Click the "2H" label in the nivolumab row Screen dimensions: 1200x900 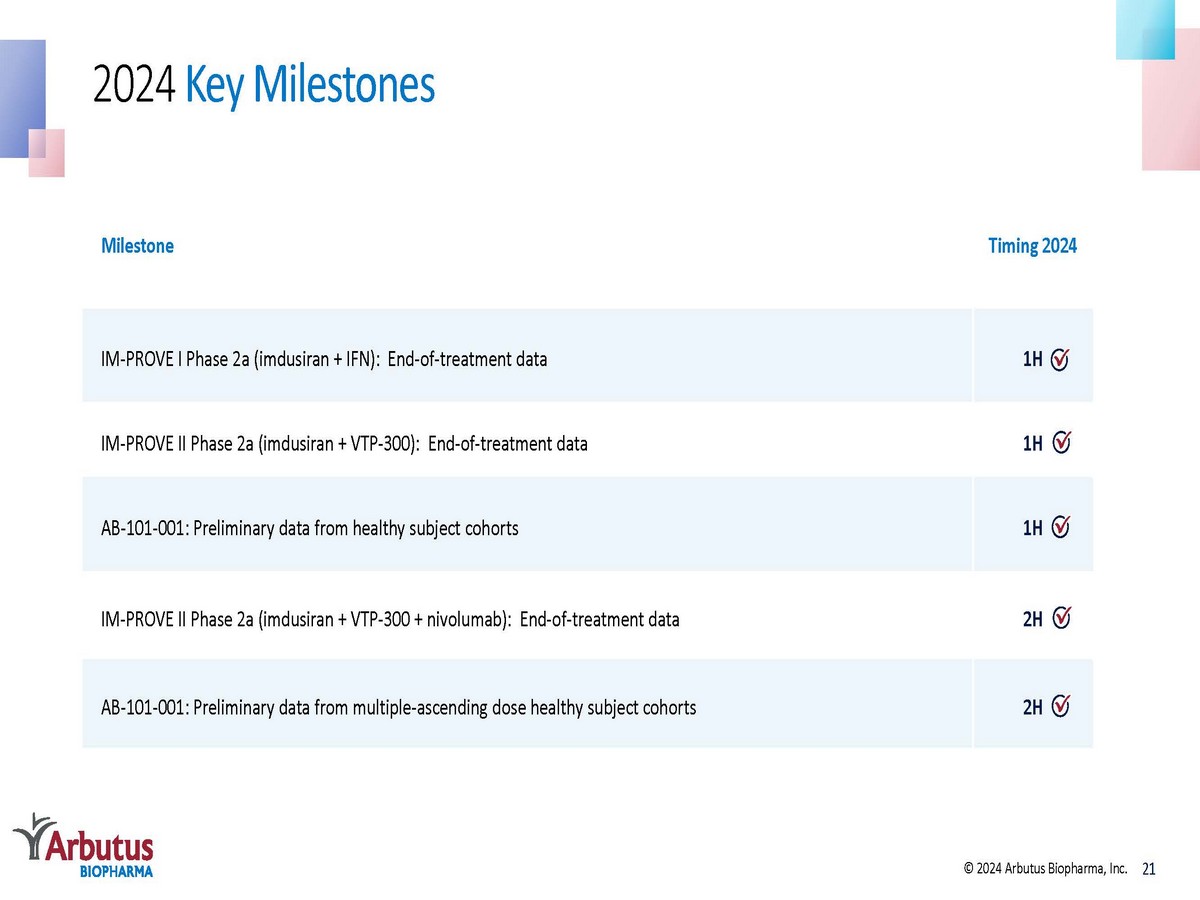click(x=1032, y=619)
